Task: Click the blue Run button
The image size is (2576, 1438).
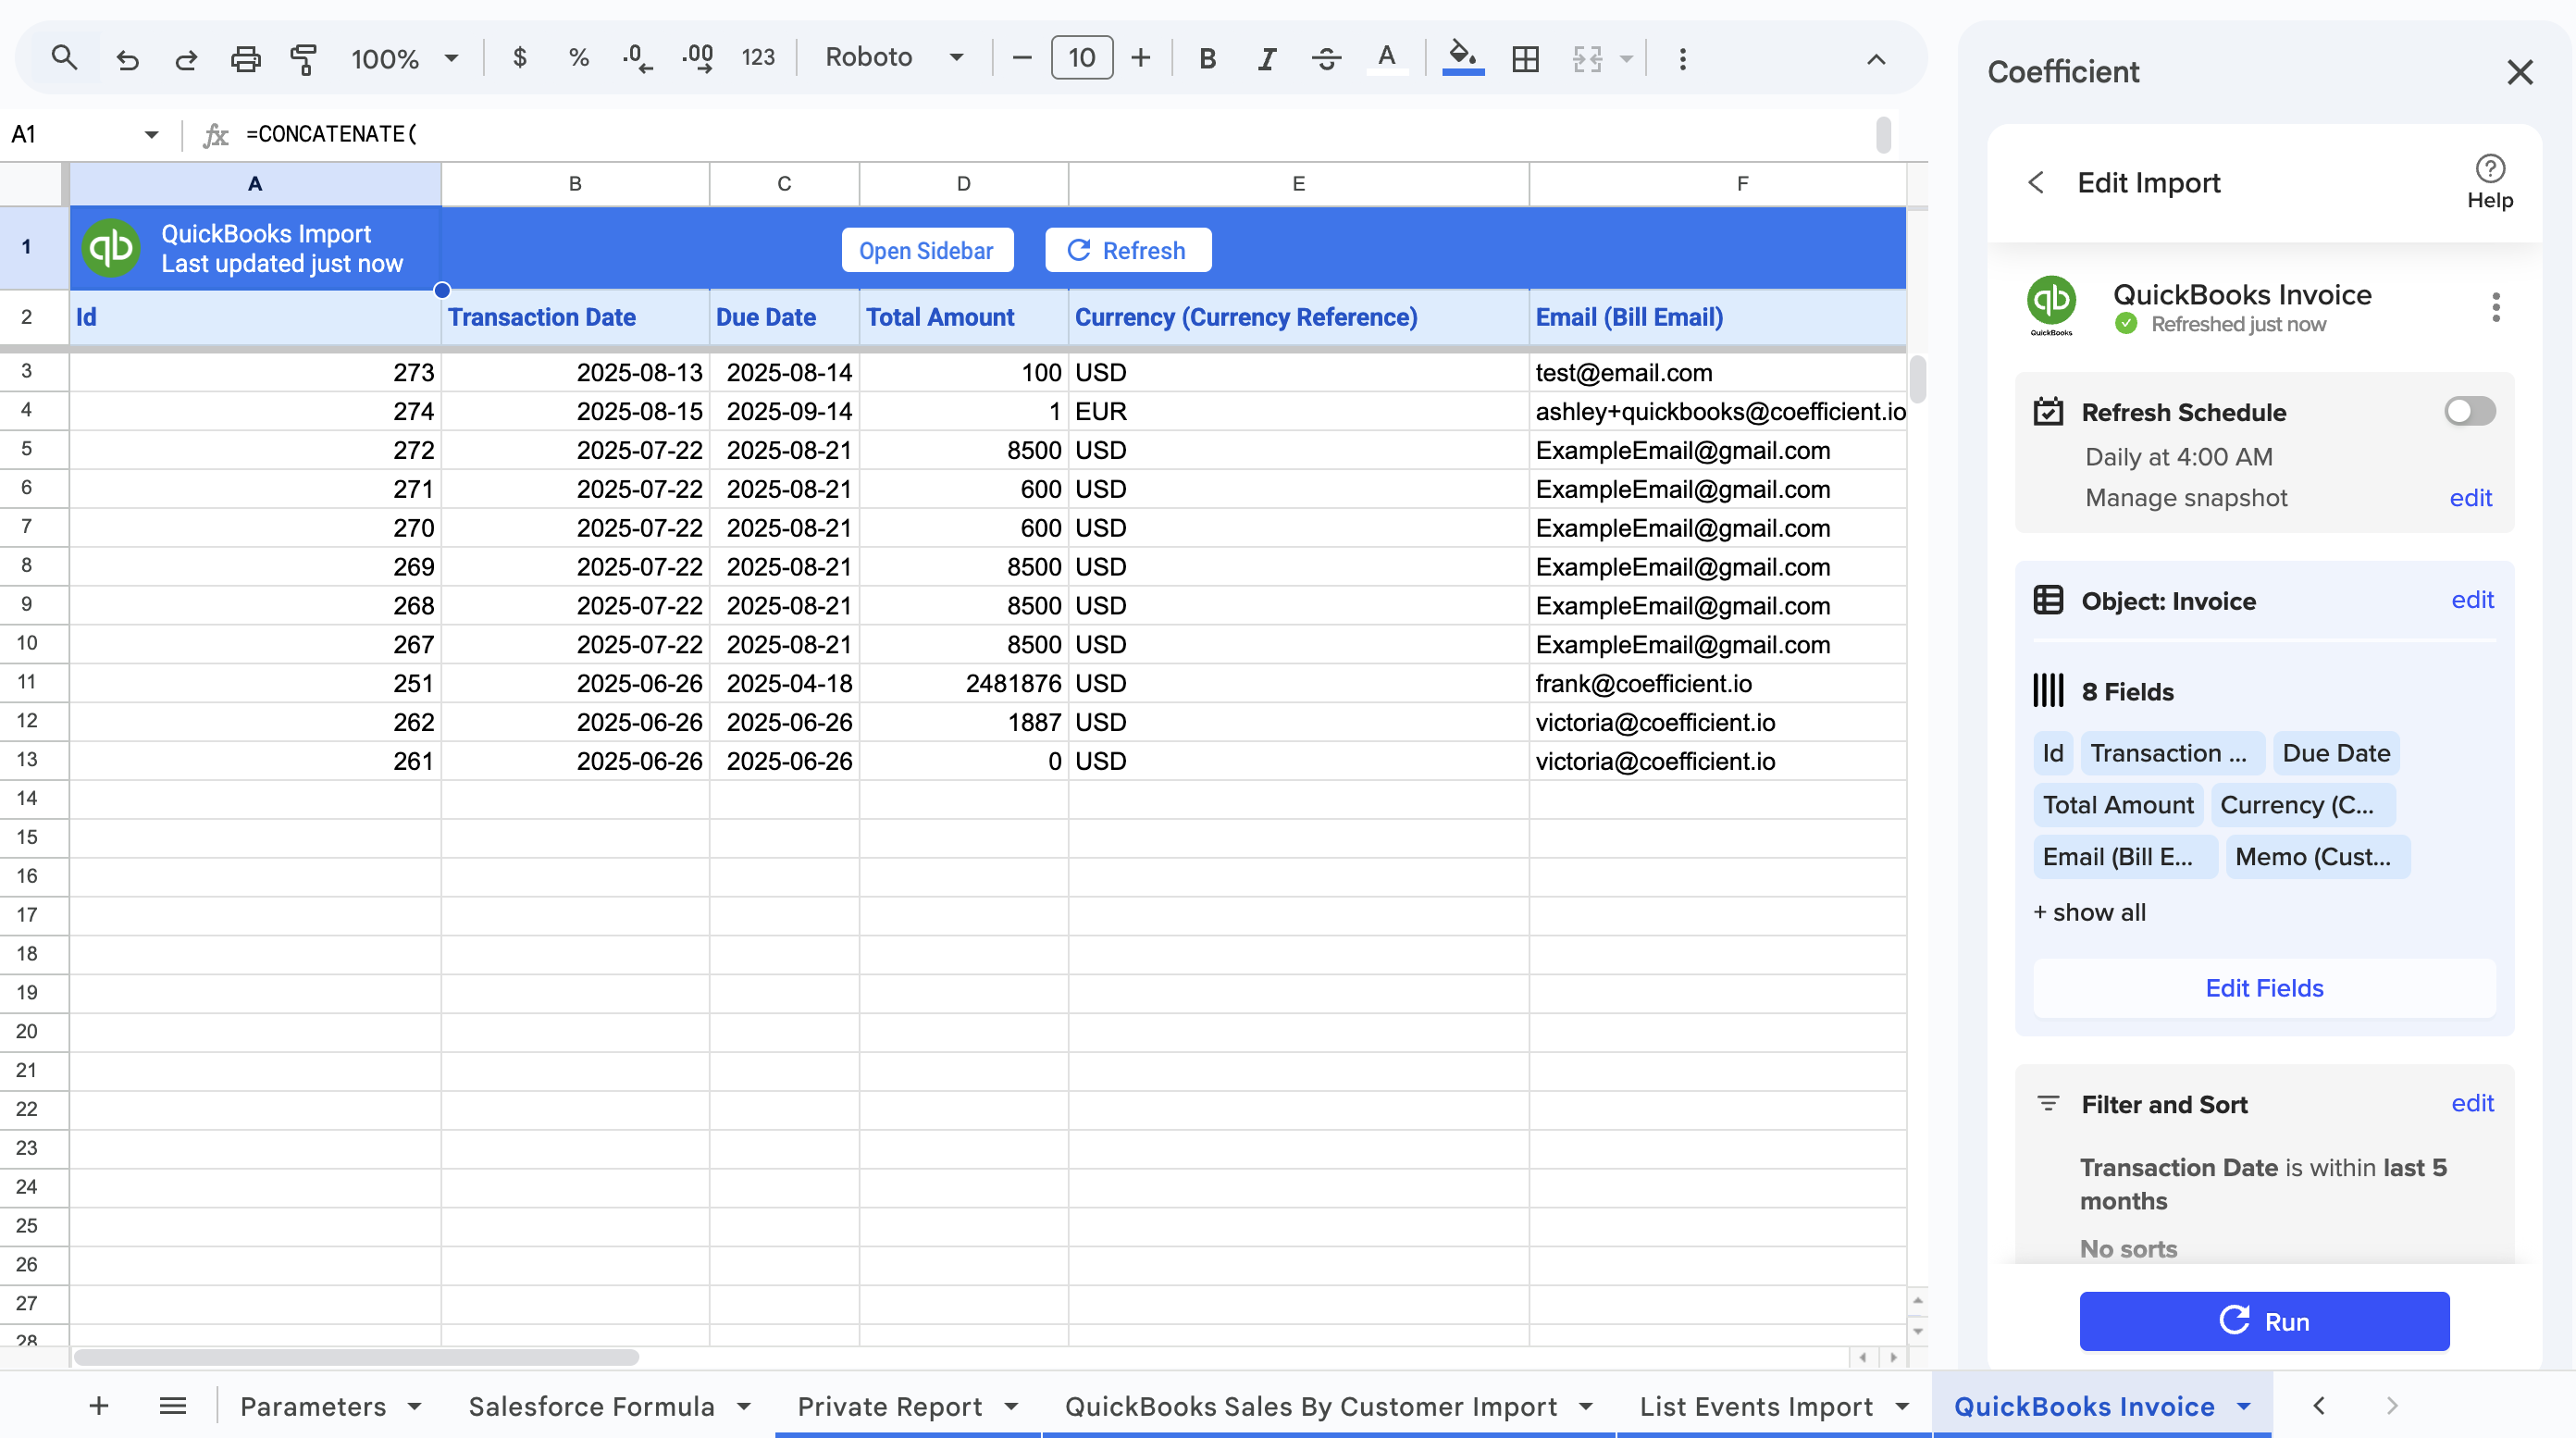Action: pyautogui.click(x=2264, y=1321)
